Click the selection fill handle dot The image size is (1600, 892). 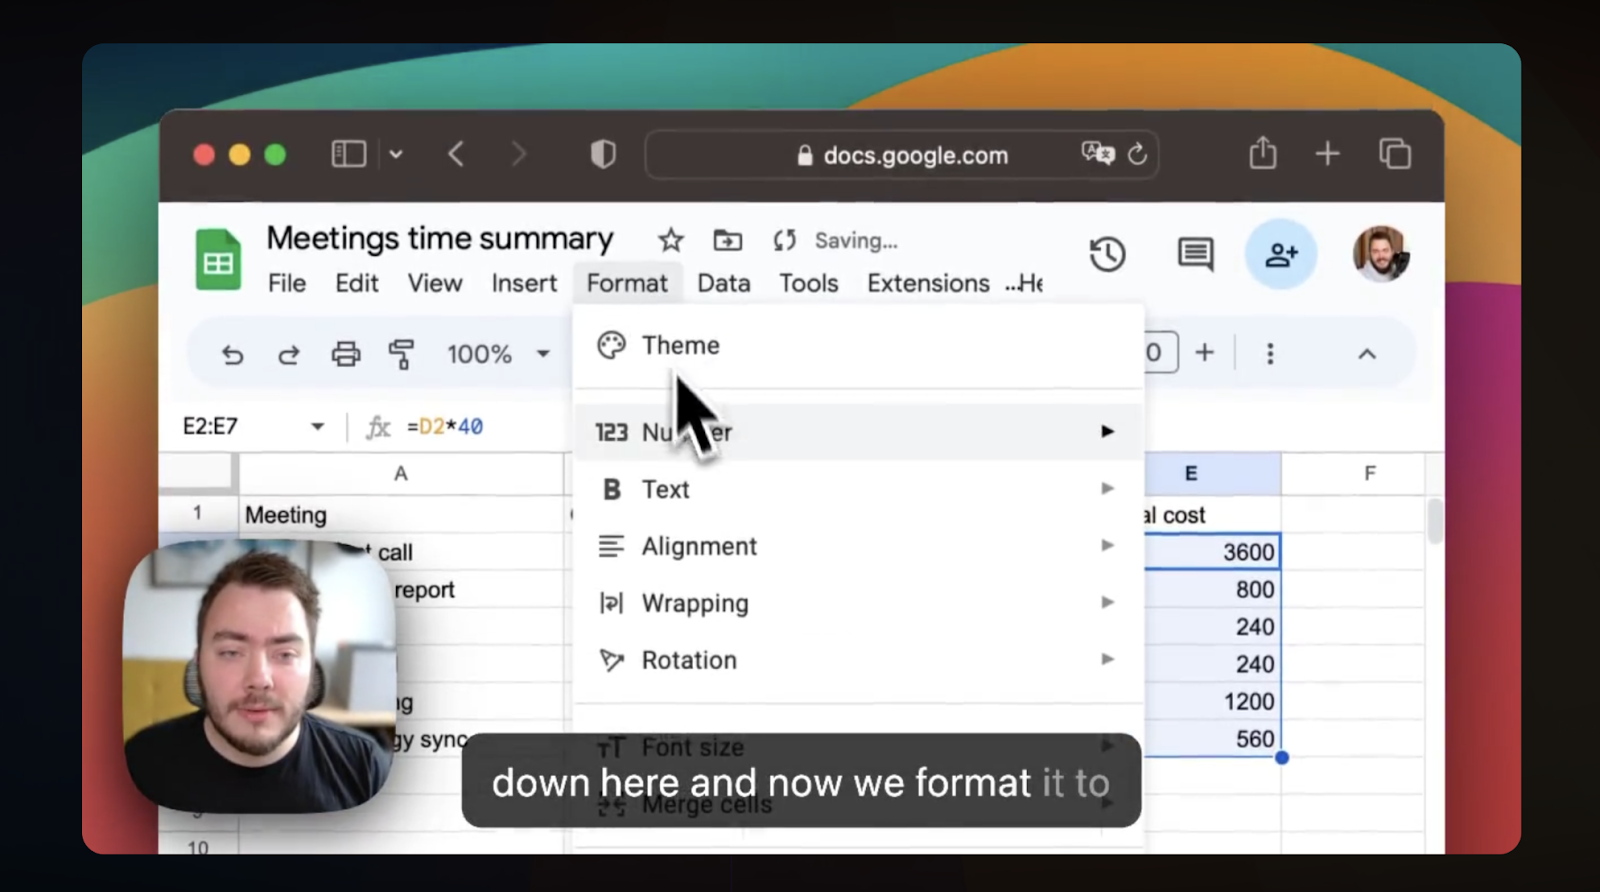click(1282, 758)
